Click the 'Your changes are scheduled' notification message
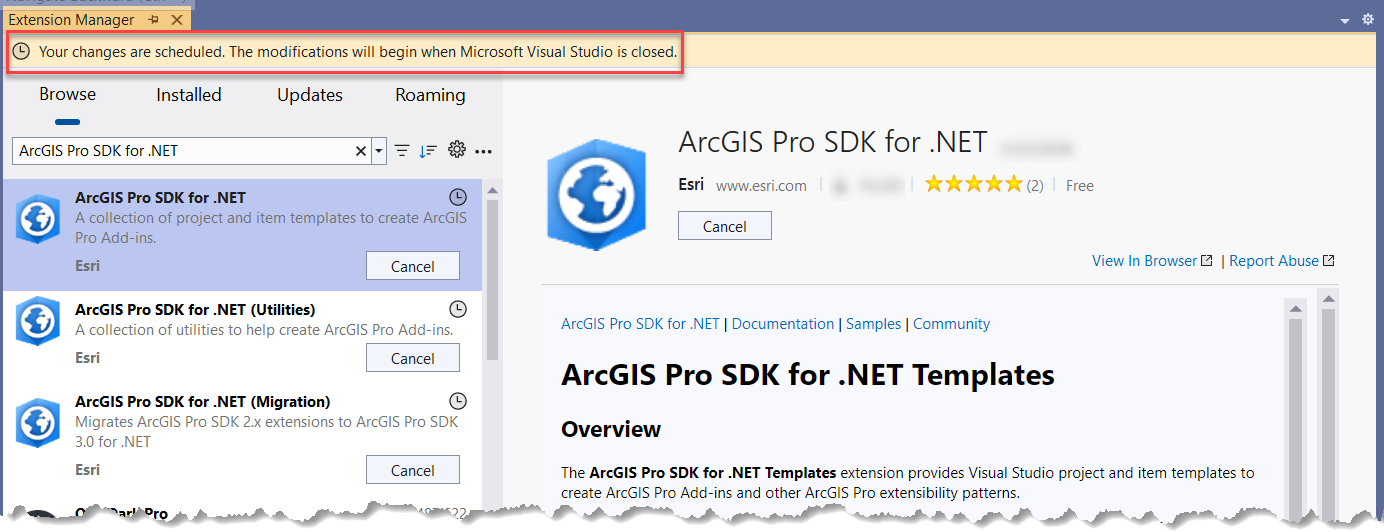Screen dimensions: 1384x532 pos(358,51)
